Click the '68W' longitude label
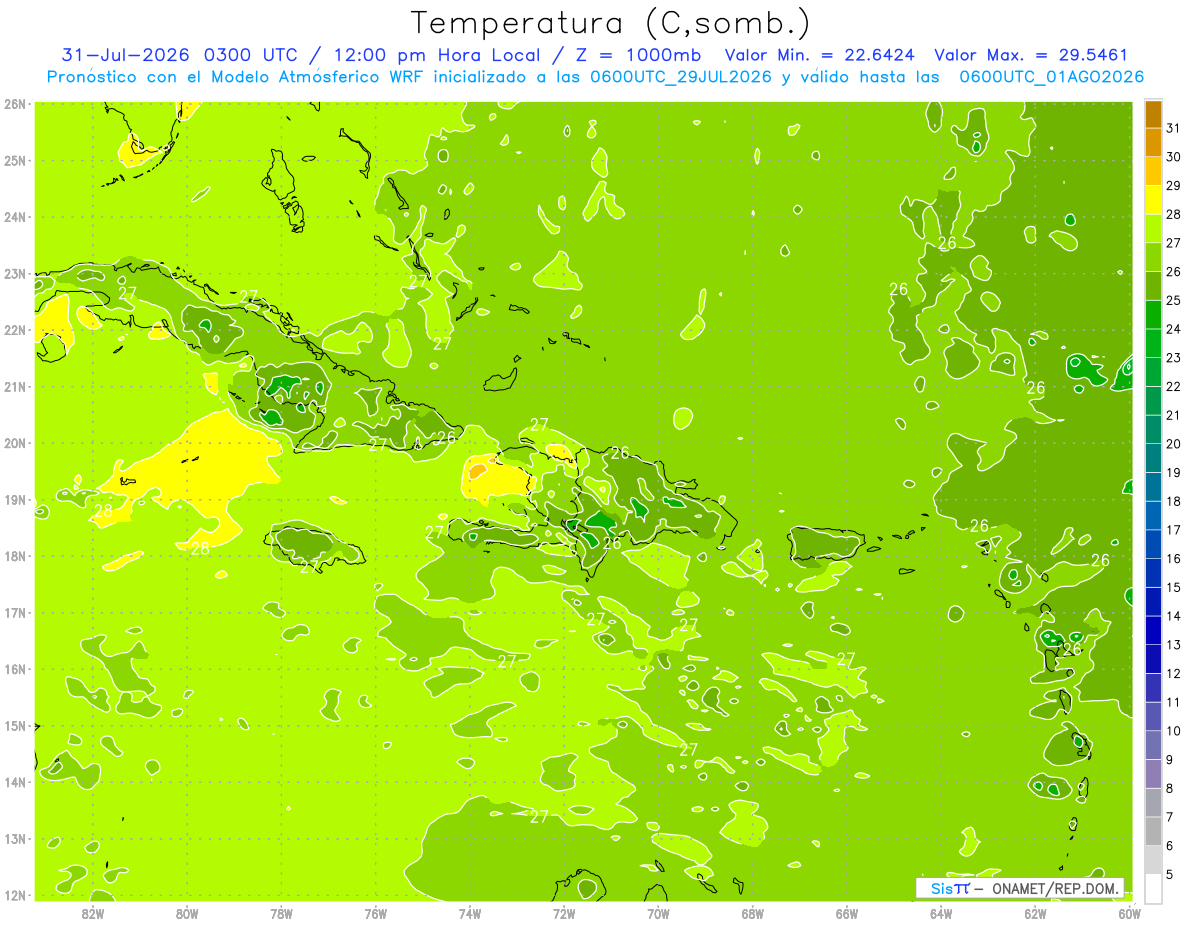The width and height of the screenshot is (1200, 927). pos(753,913)
